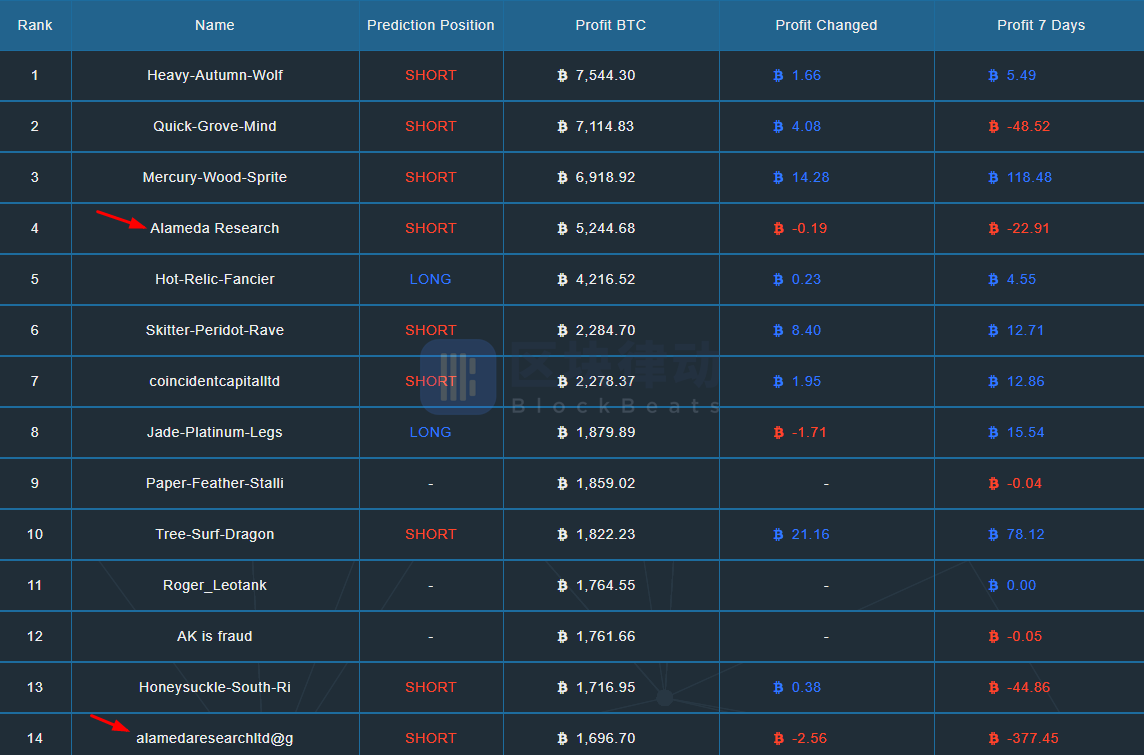Select trader name Honeysuckle-South-Ri
This screenshot has height=755, width=1144.
pos(214,688)
